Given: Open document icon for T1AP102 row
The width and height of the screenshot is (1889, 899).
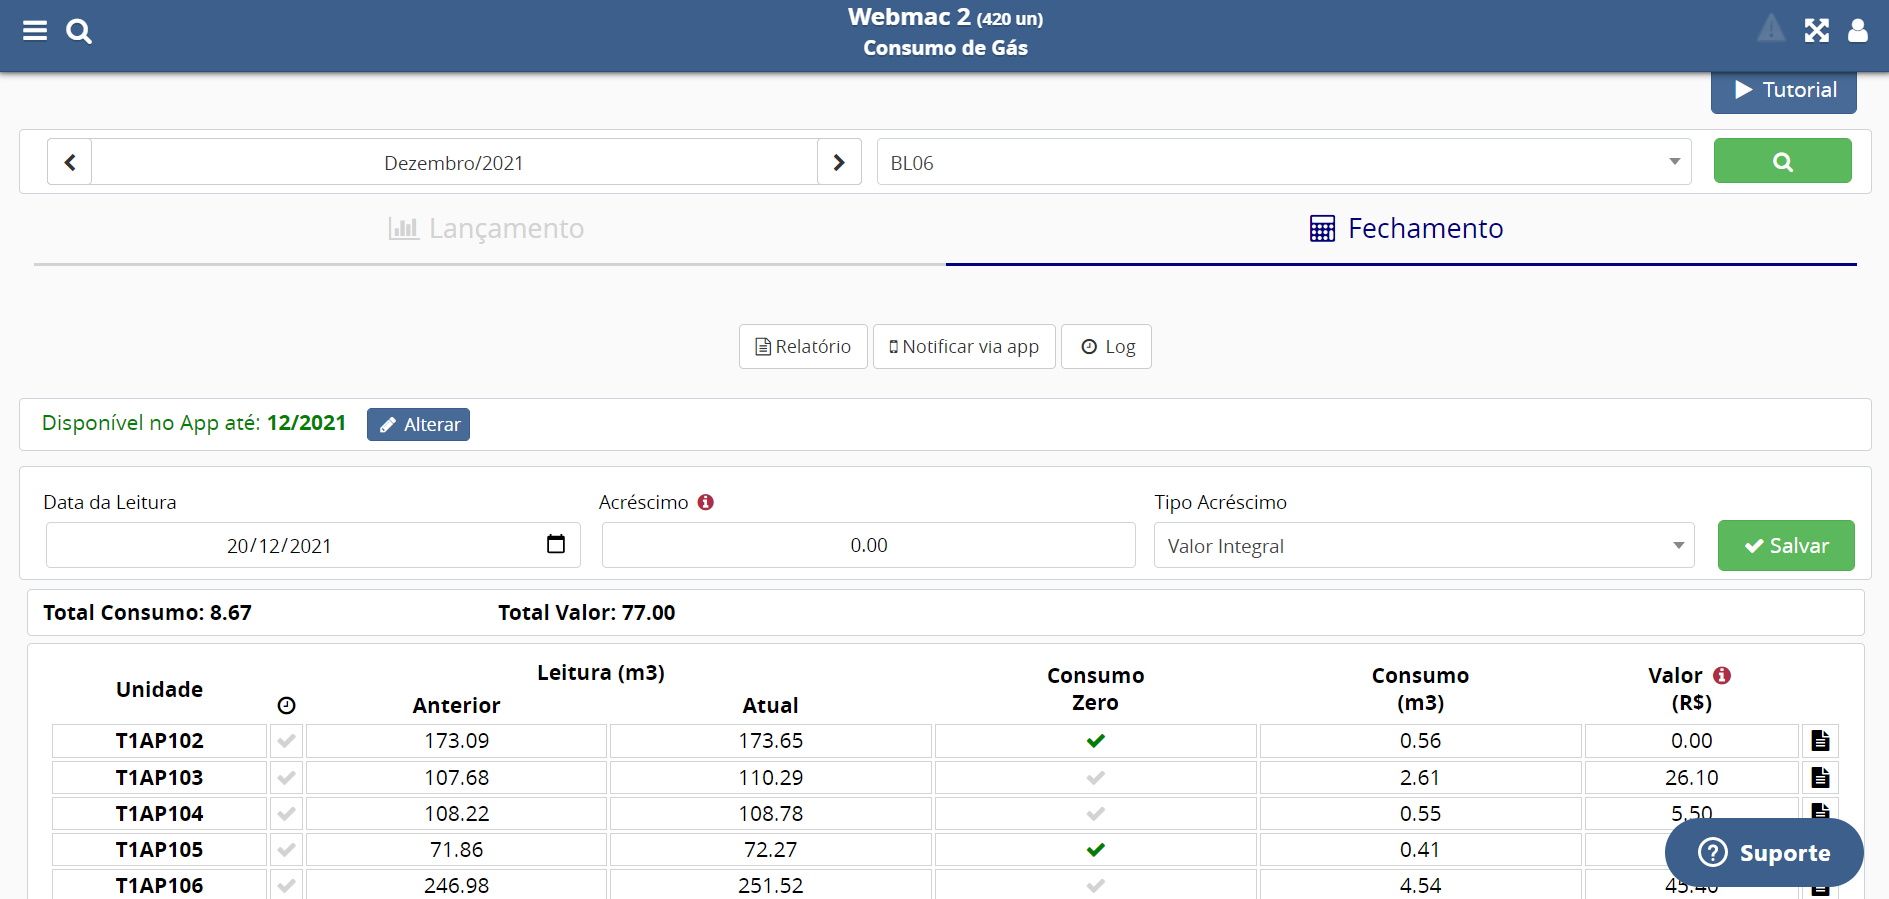Looking at the screenshot, I should pos(1820,741).
